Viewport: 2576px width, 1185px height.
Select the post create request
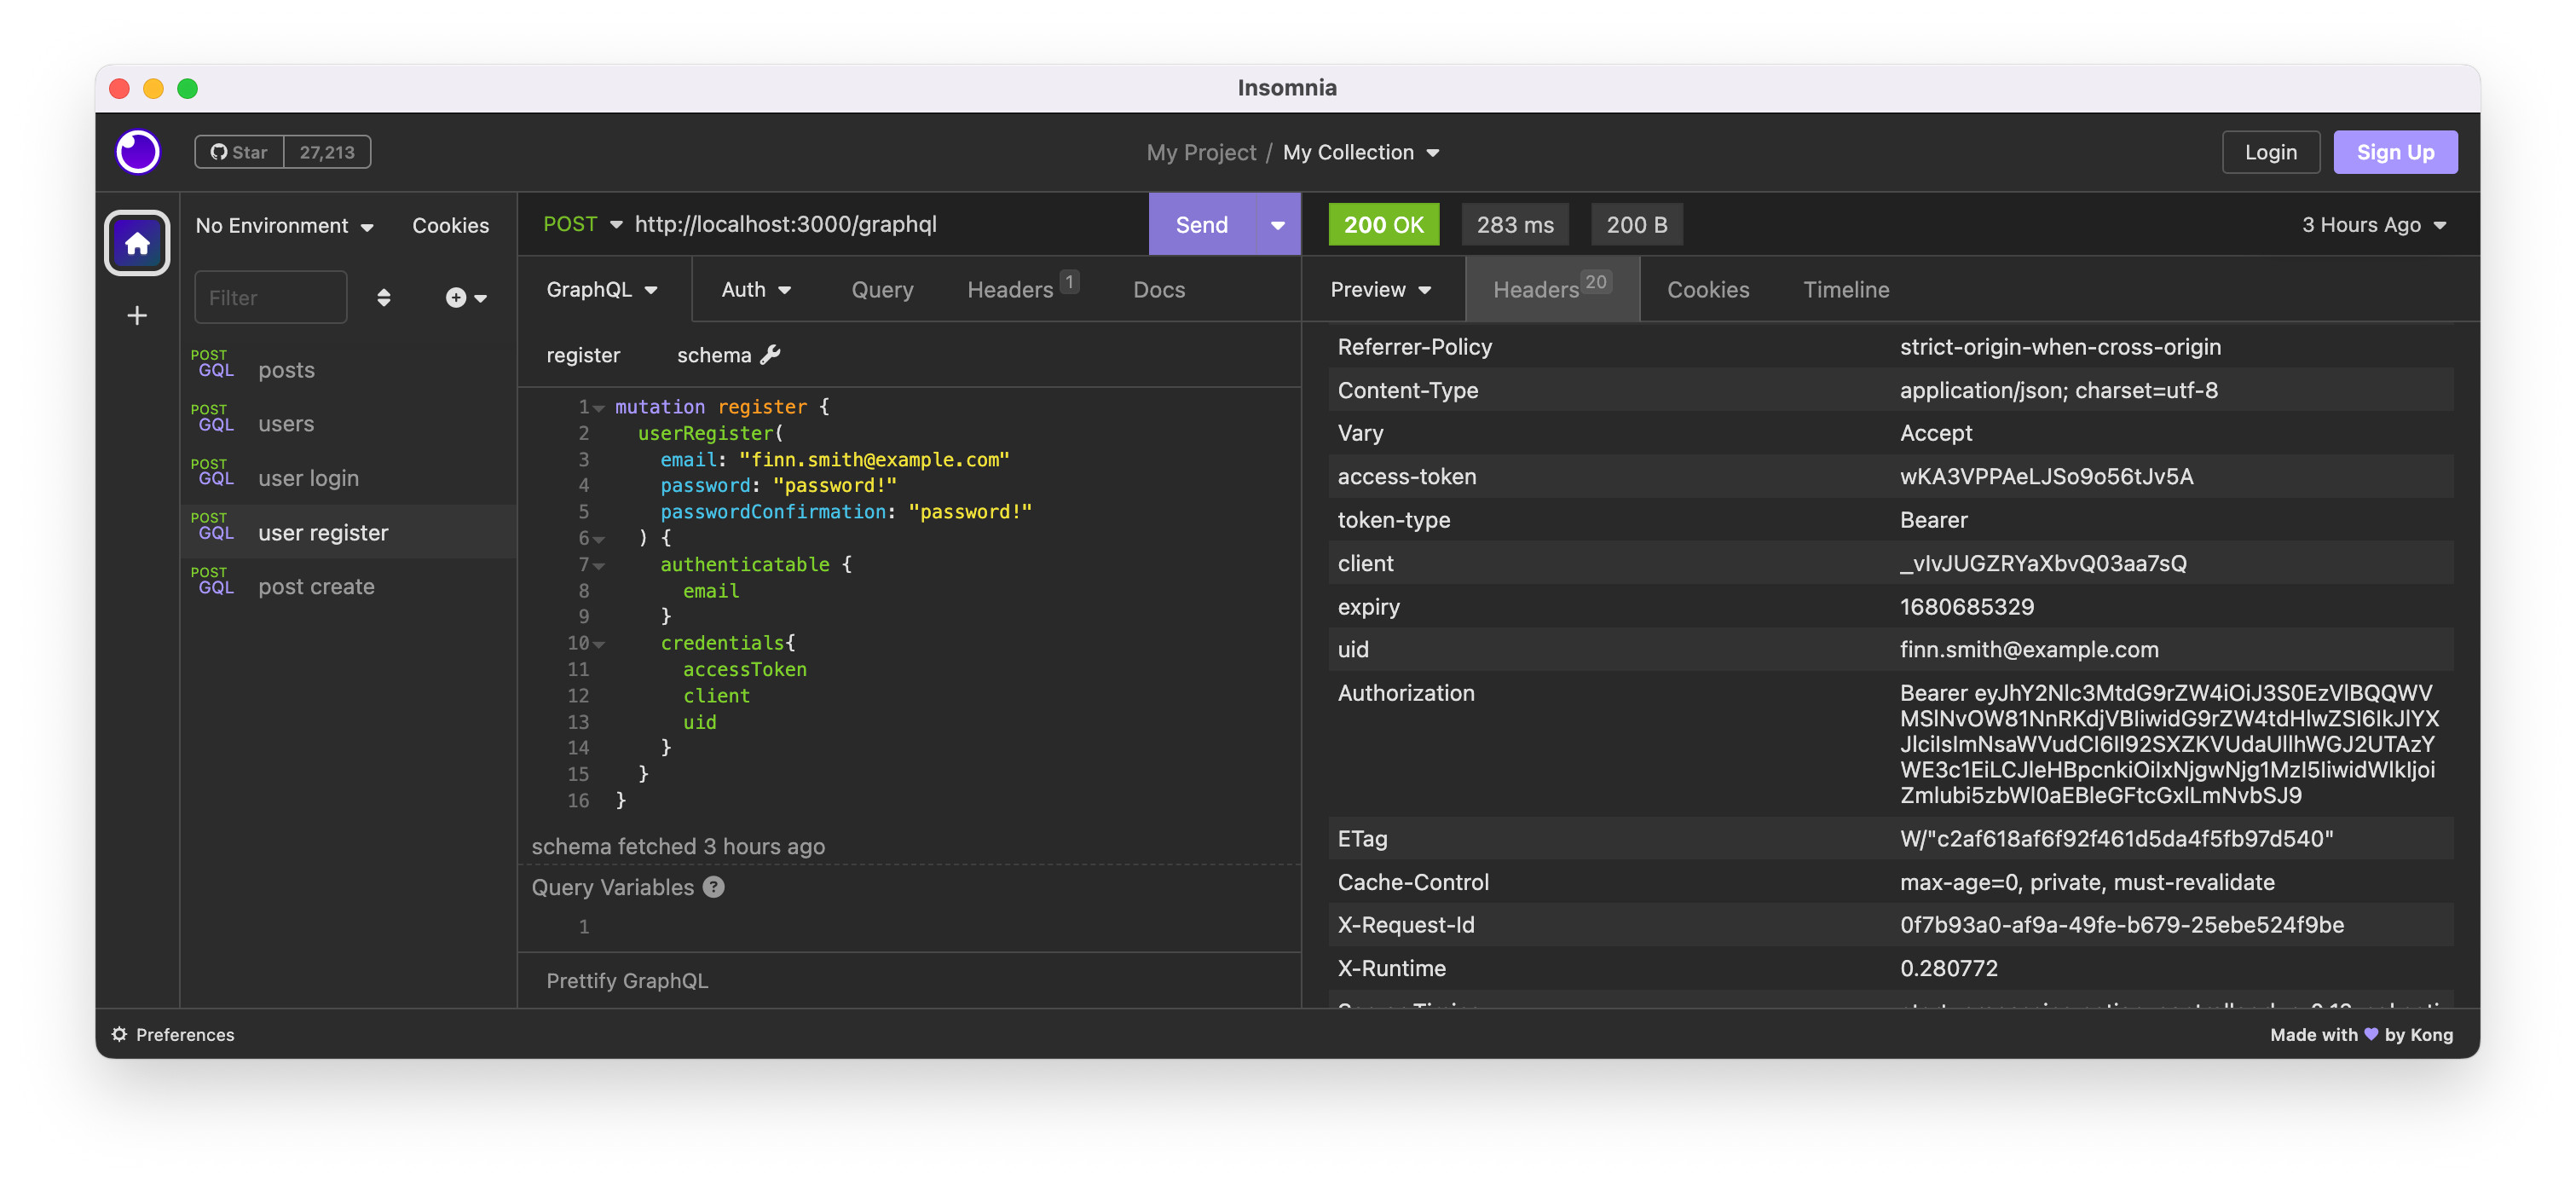click(348, 587)
